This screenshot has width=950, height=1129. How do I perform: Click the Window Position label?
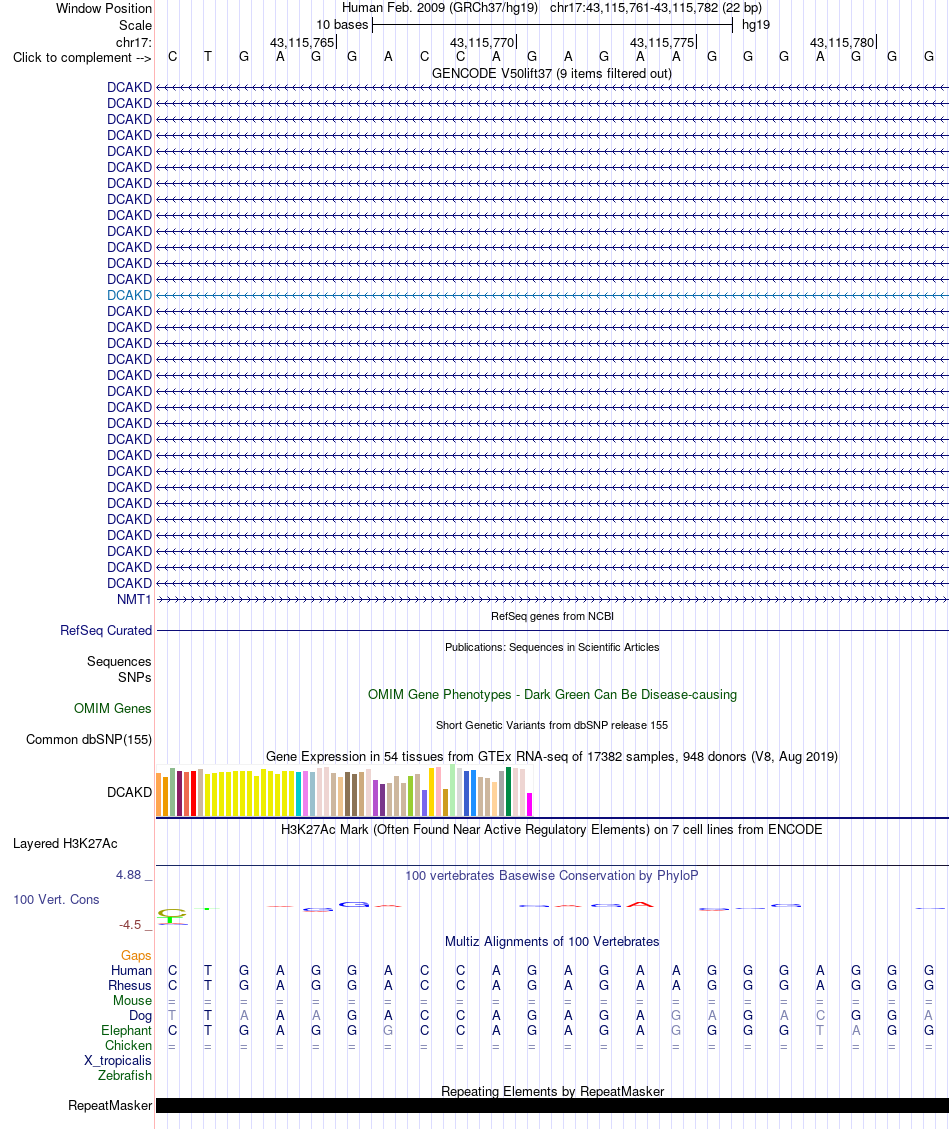pyautogui.click(x=104, y=9)
